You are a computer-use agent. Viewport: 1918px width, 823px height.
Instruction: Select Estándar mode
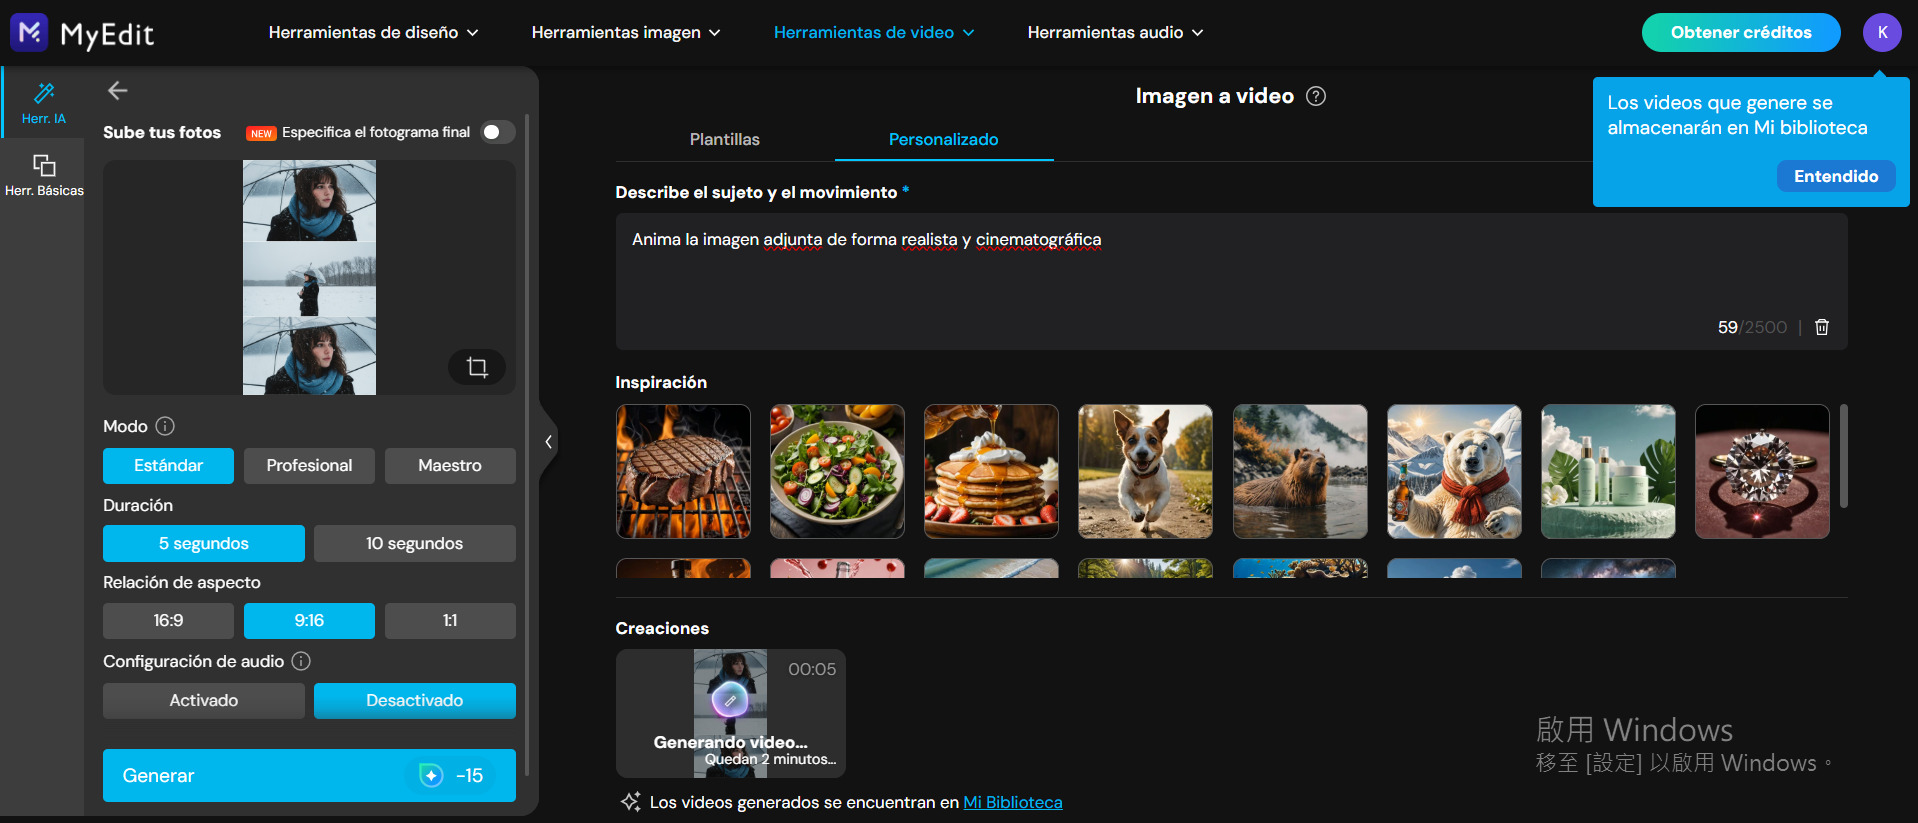pos(168,466)
